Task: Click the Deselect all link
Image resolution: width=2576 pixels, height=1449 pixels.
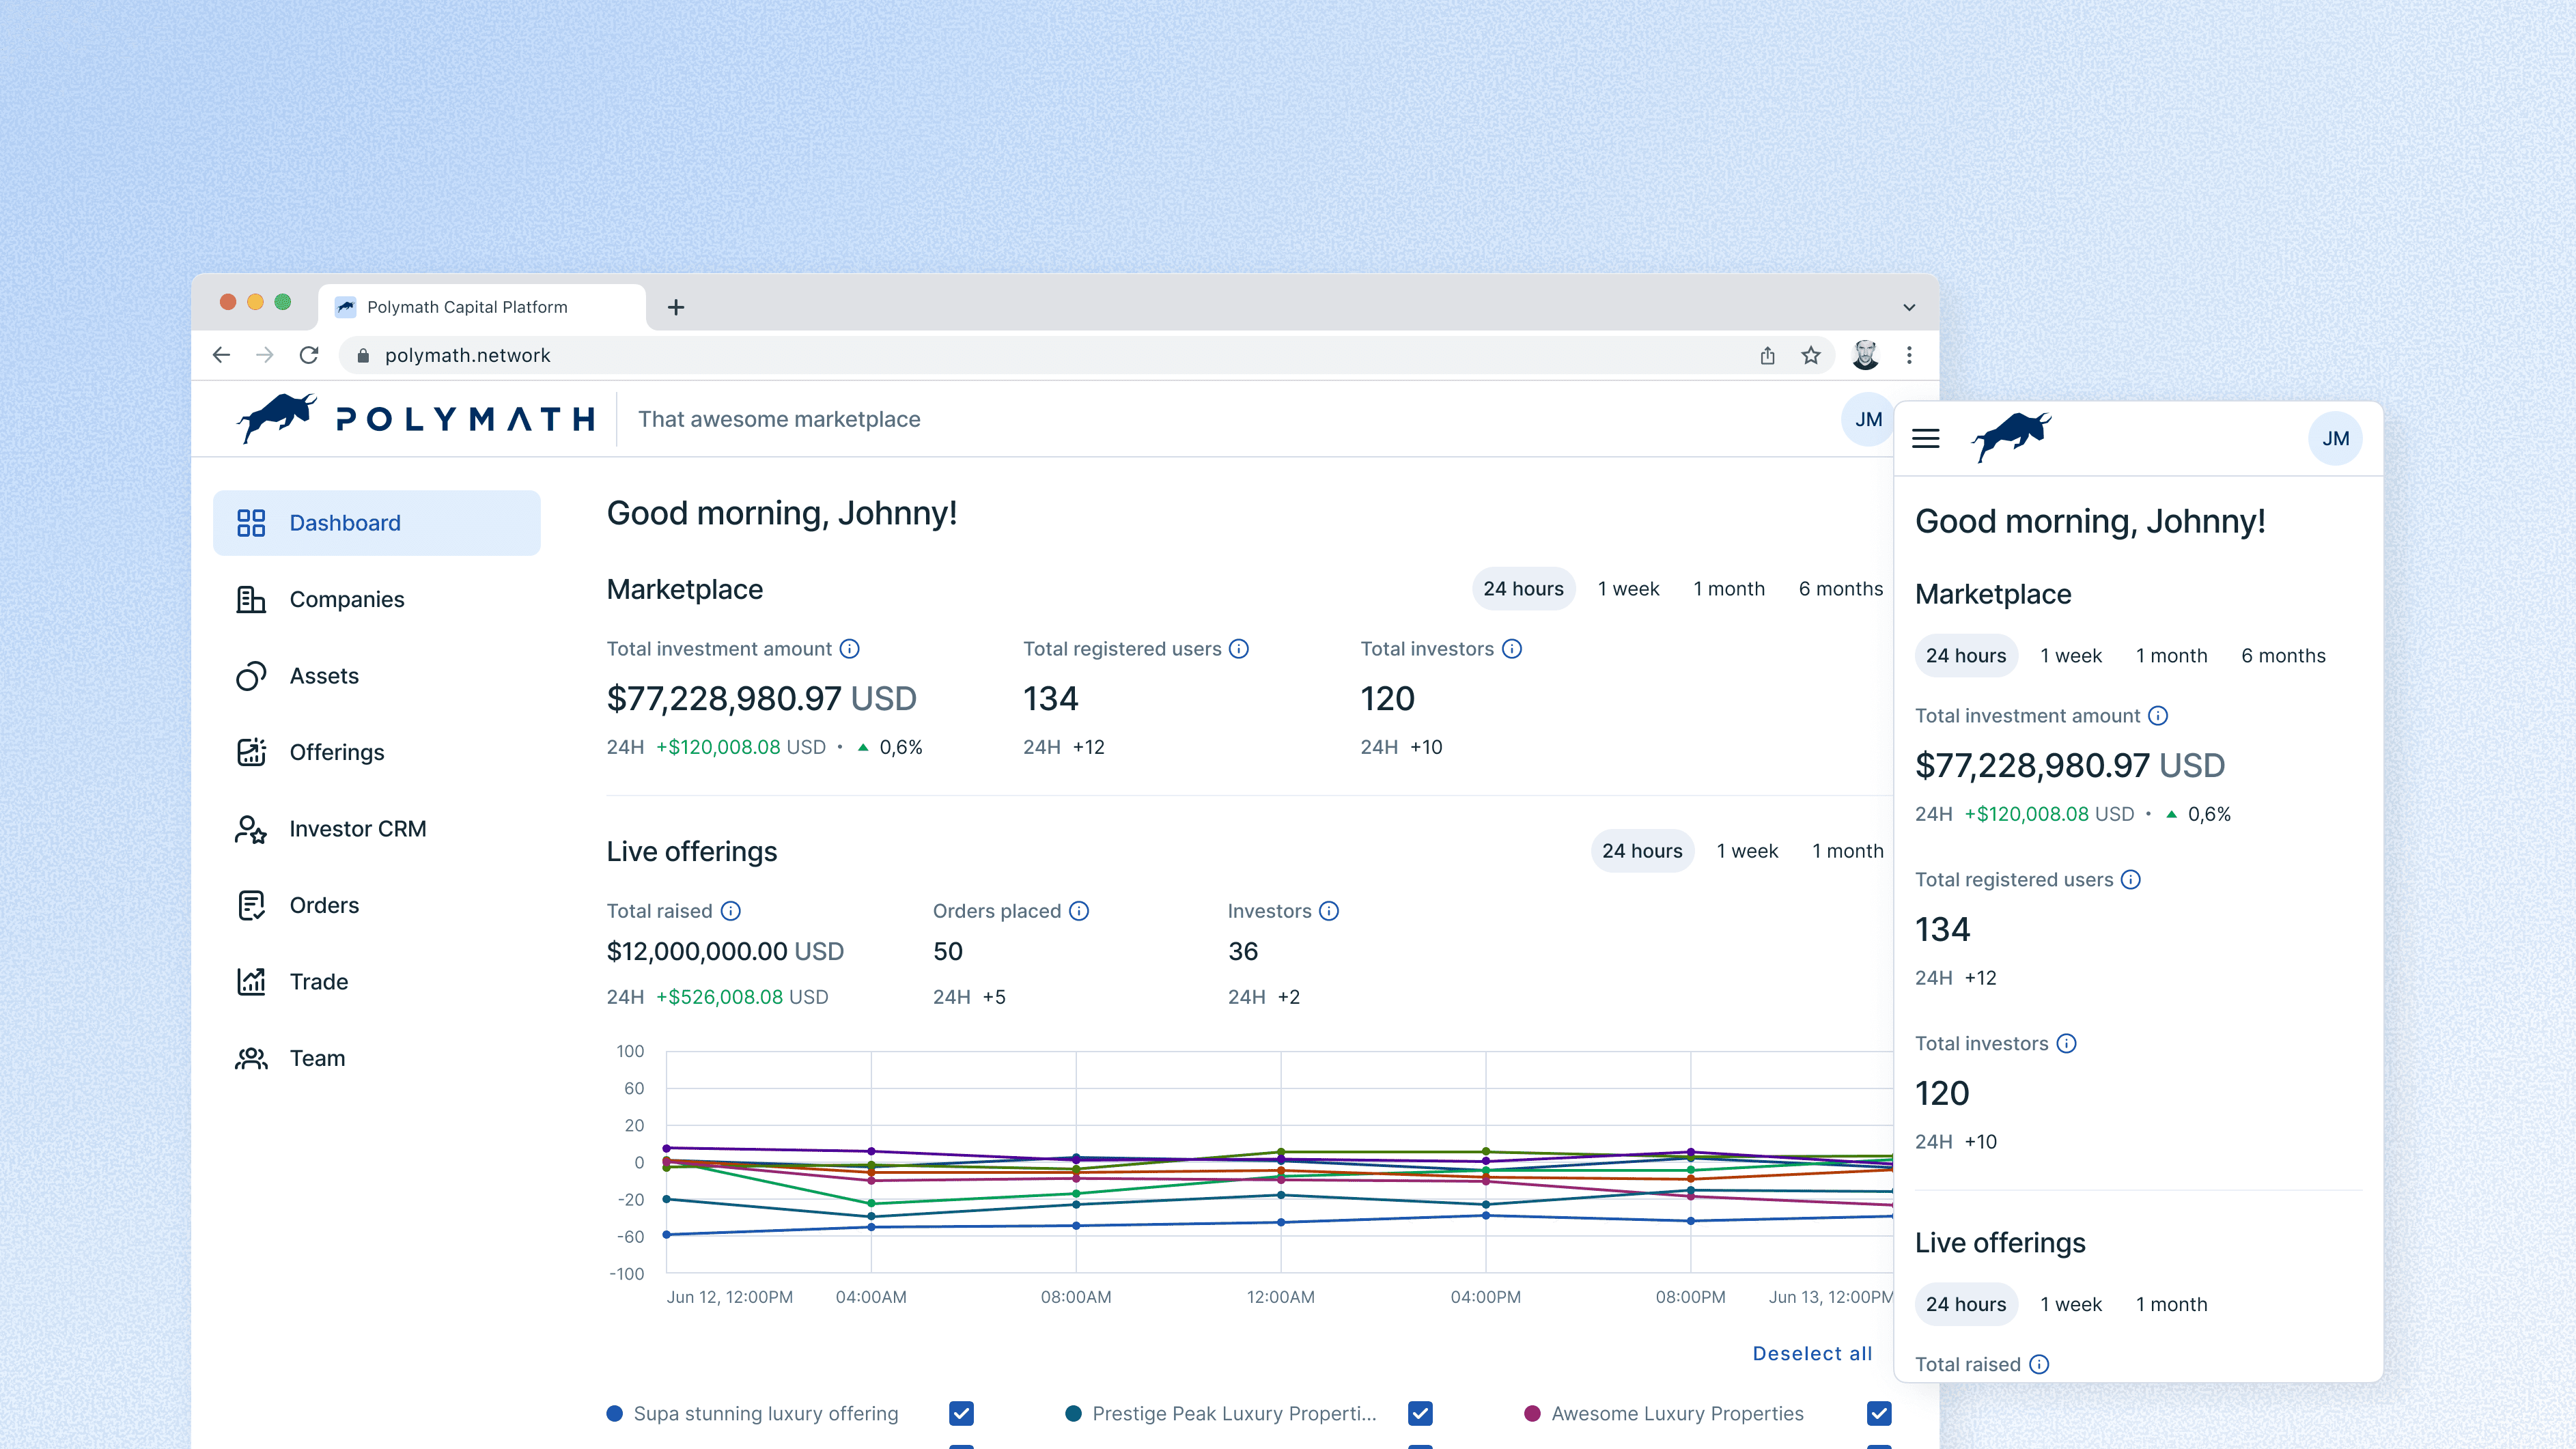Action: tap(1812, 1353)
